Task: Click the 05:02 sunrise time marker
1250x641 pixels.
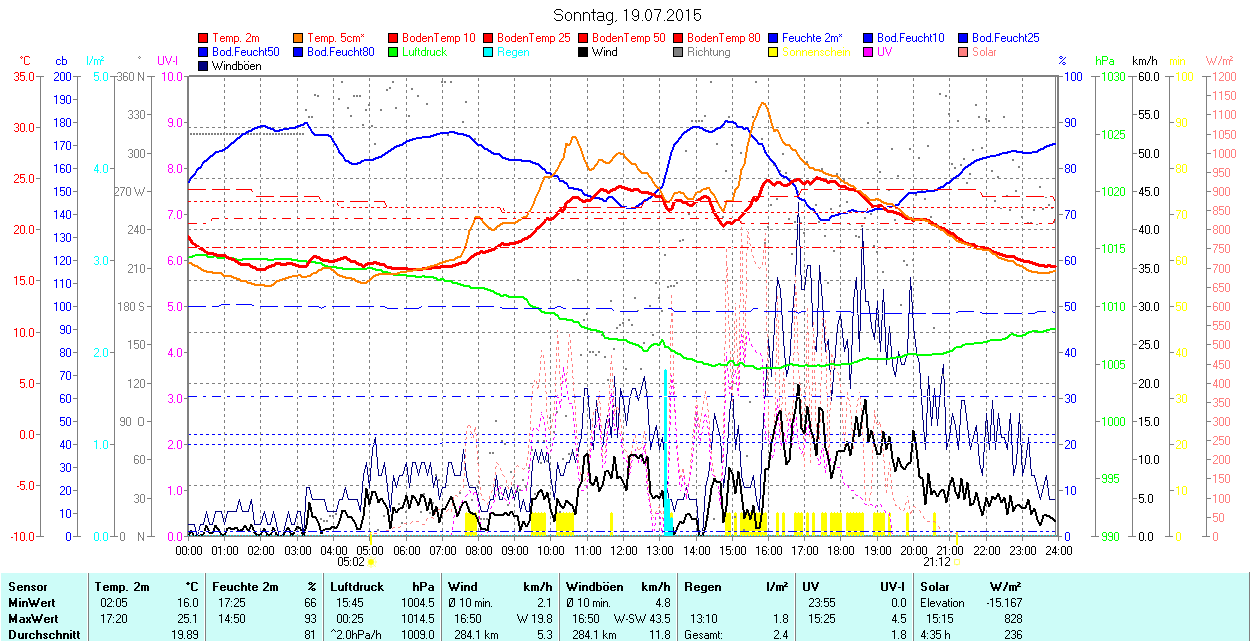Action: 351,562
